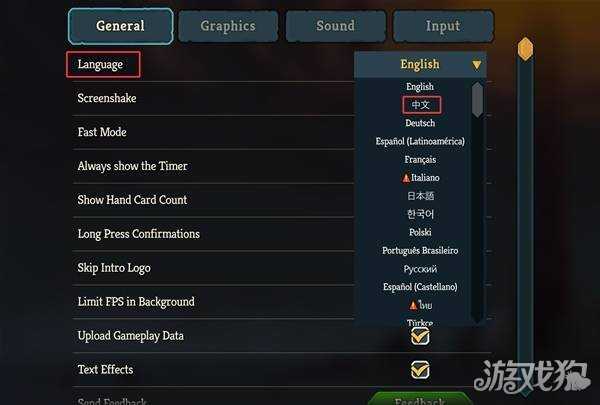
Task: Open the Language dropdown showing English
Action: (421, 65)
